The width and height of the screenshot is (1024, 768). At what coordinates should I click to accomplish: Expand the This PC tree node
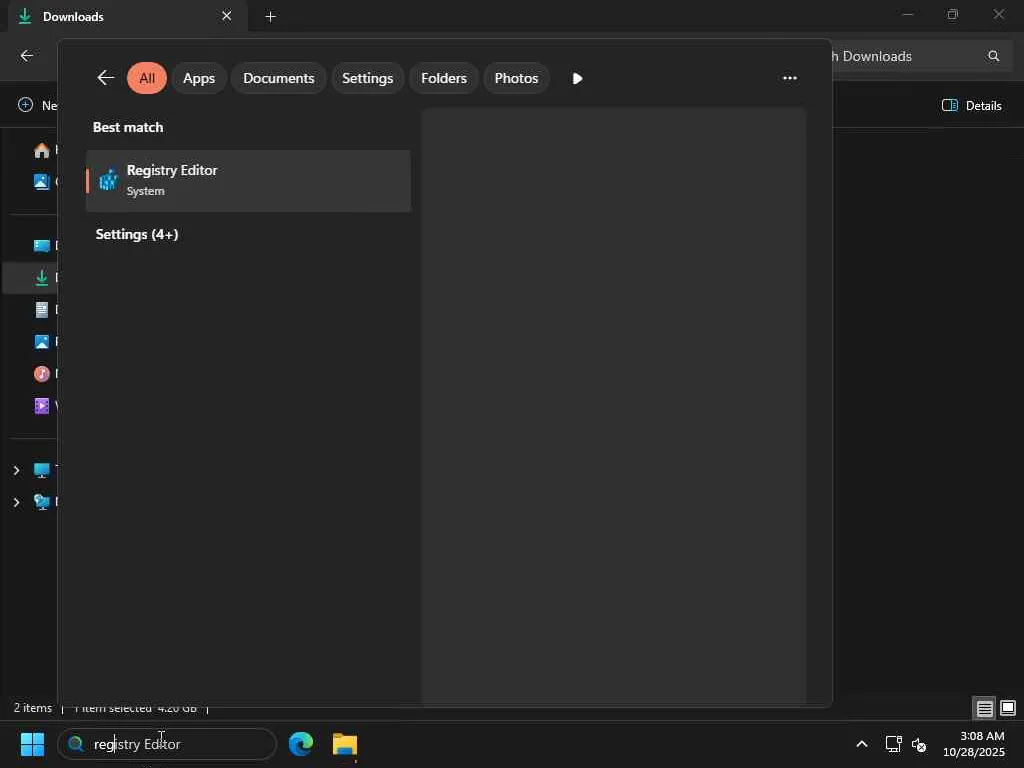tap(16, 470)
